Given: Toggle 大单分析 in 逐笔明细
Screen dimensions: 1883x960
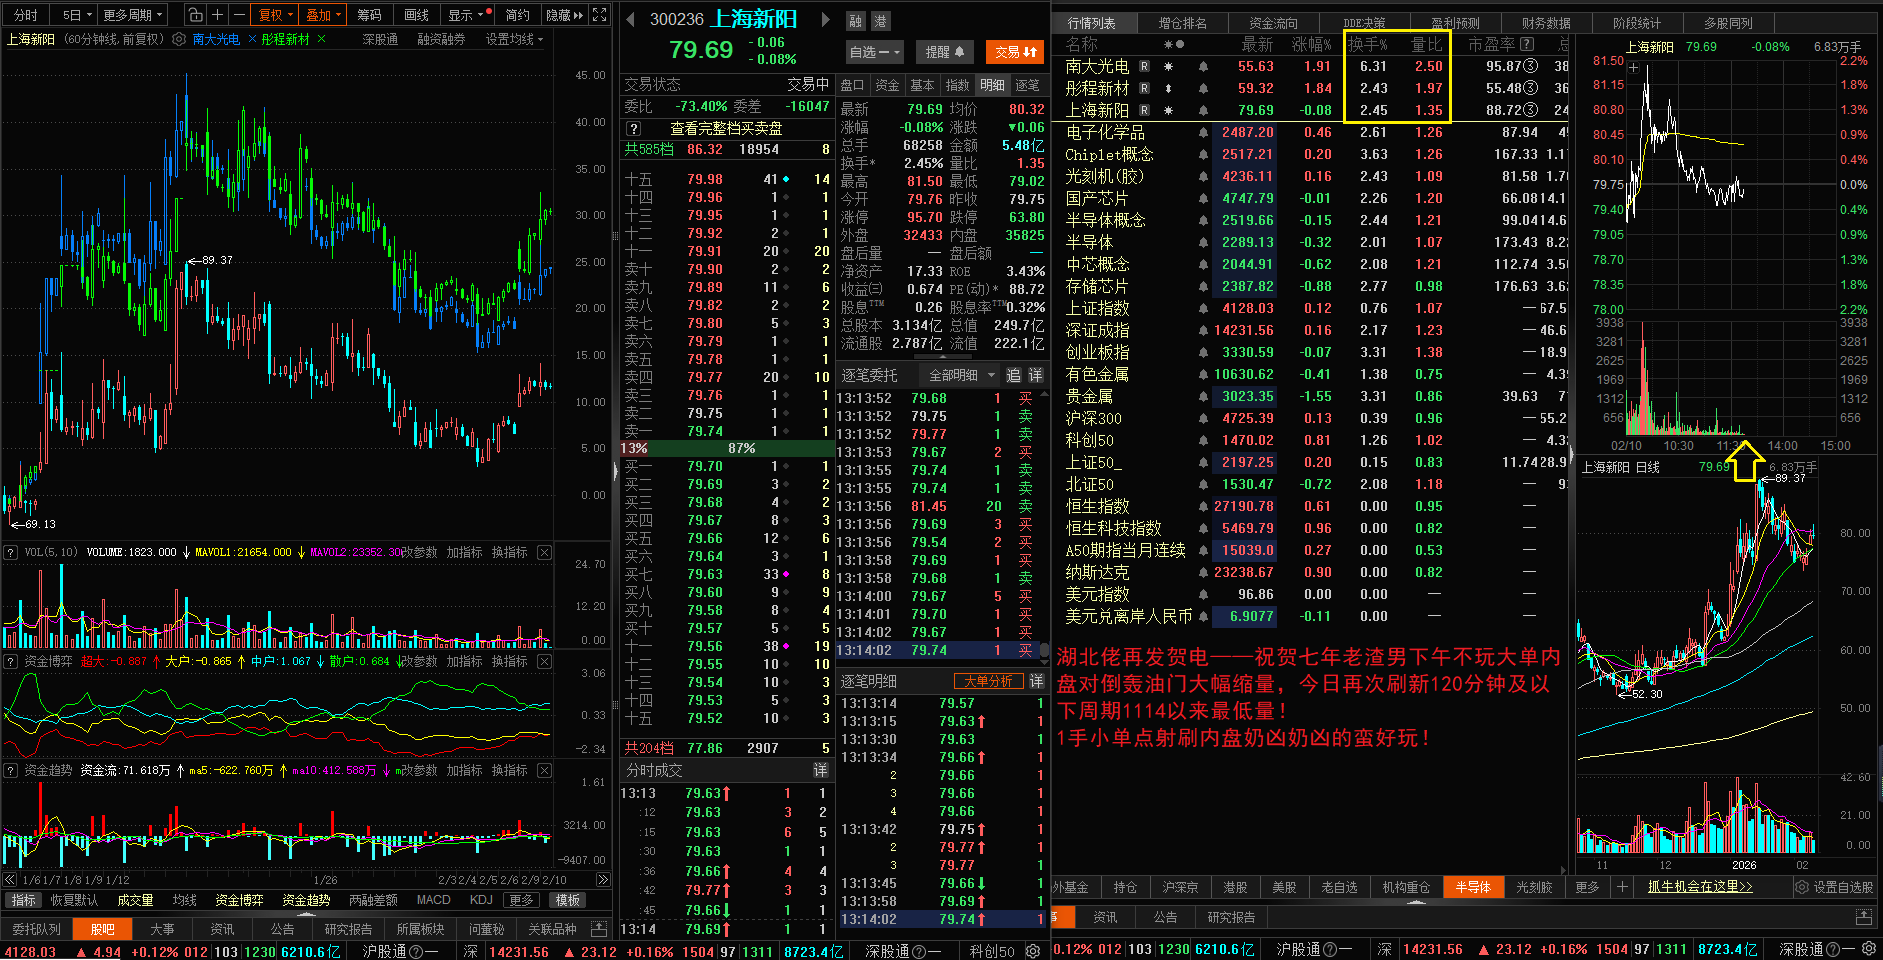Looking at the screenshot, I should 988,681.
